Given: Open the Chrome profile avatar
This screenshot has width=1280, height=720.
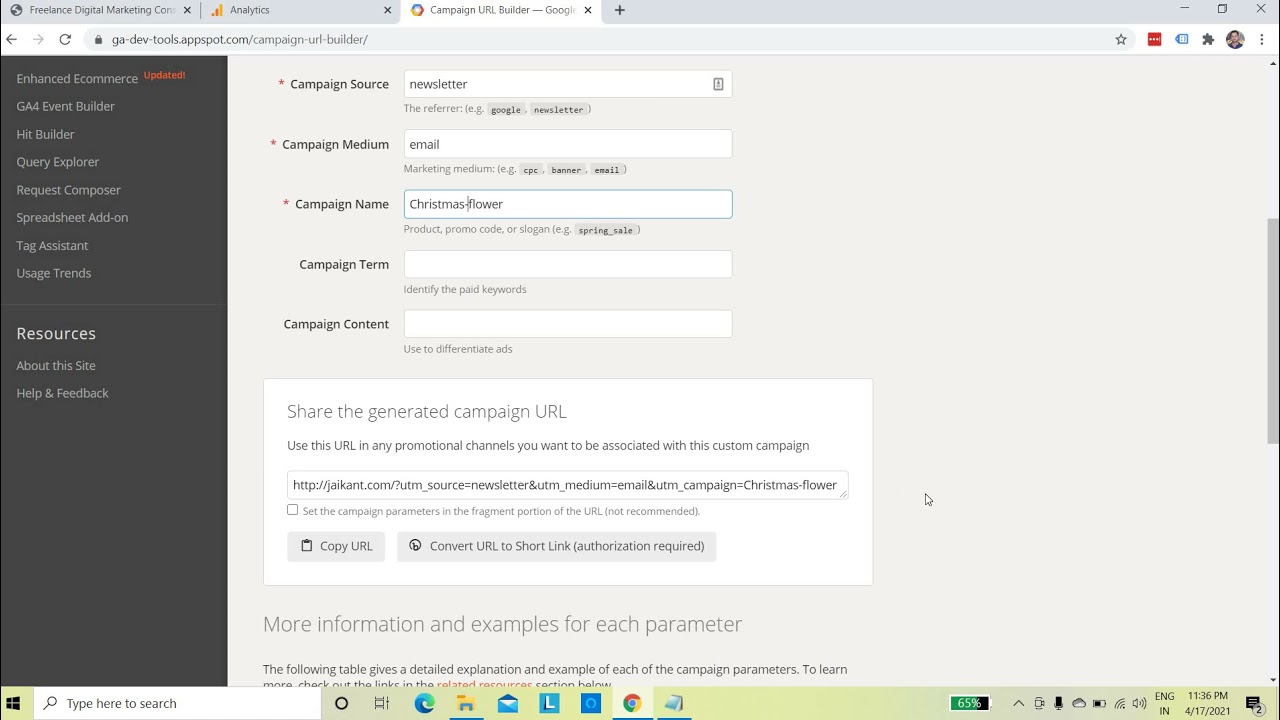Looking at the screenshot, I should [1235, 39].
